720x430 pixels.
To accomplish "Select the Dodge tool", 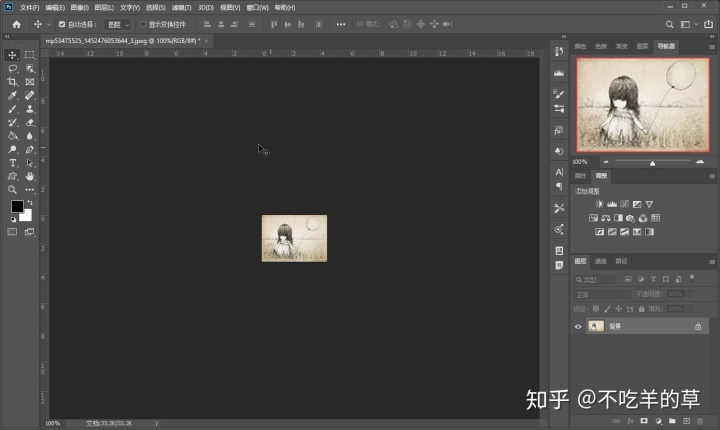I will point(12,149).
